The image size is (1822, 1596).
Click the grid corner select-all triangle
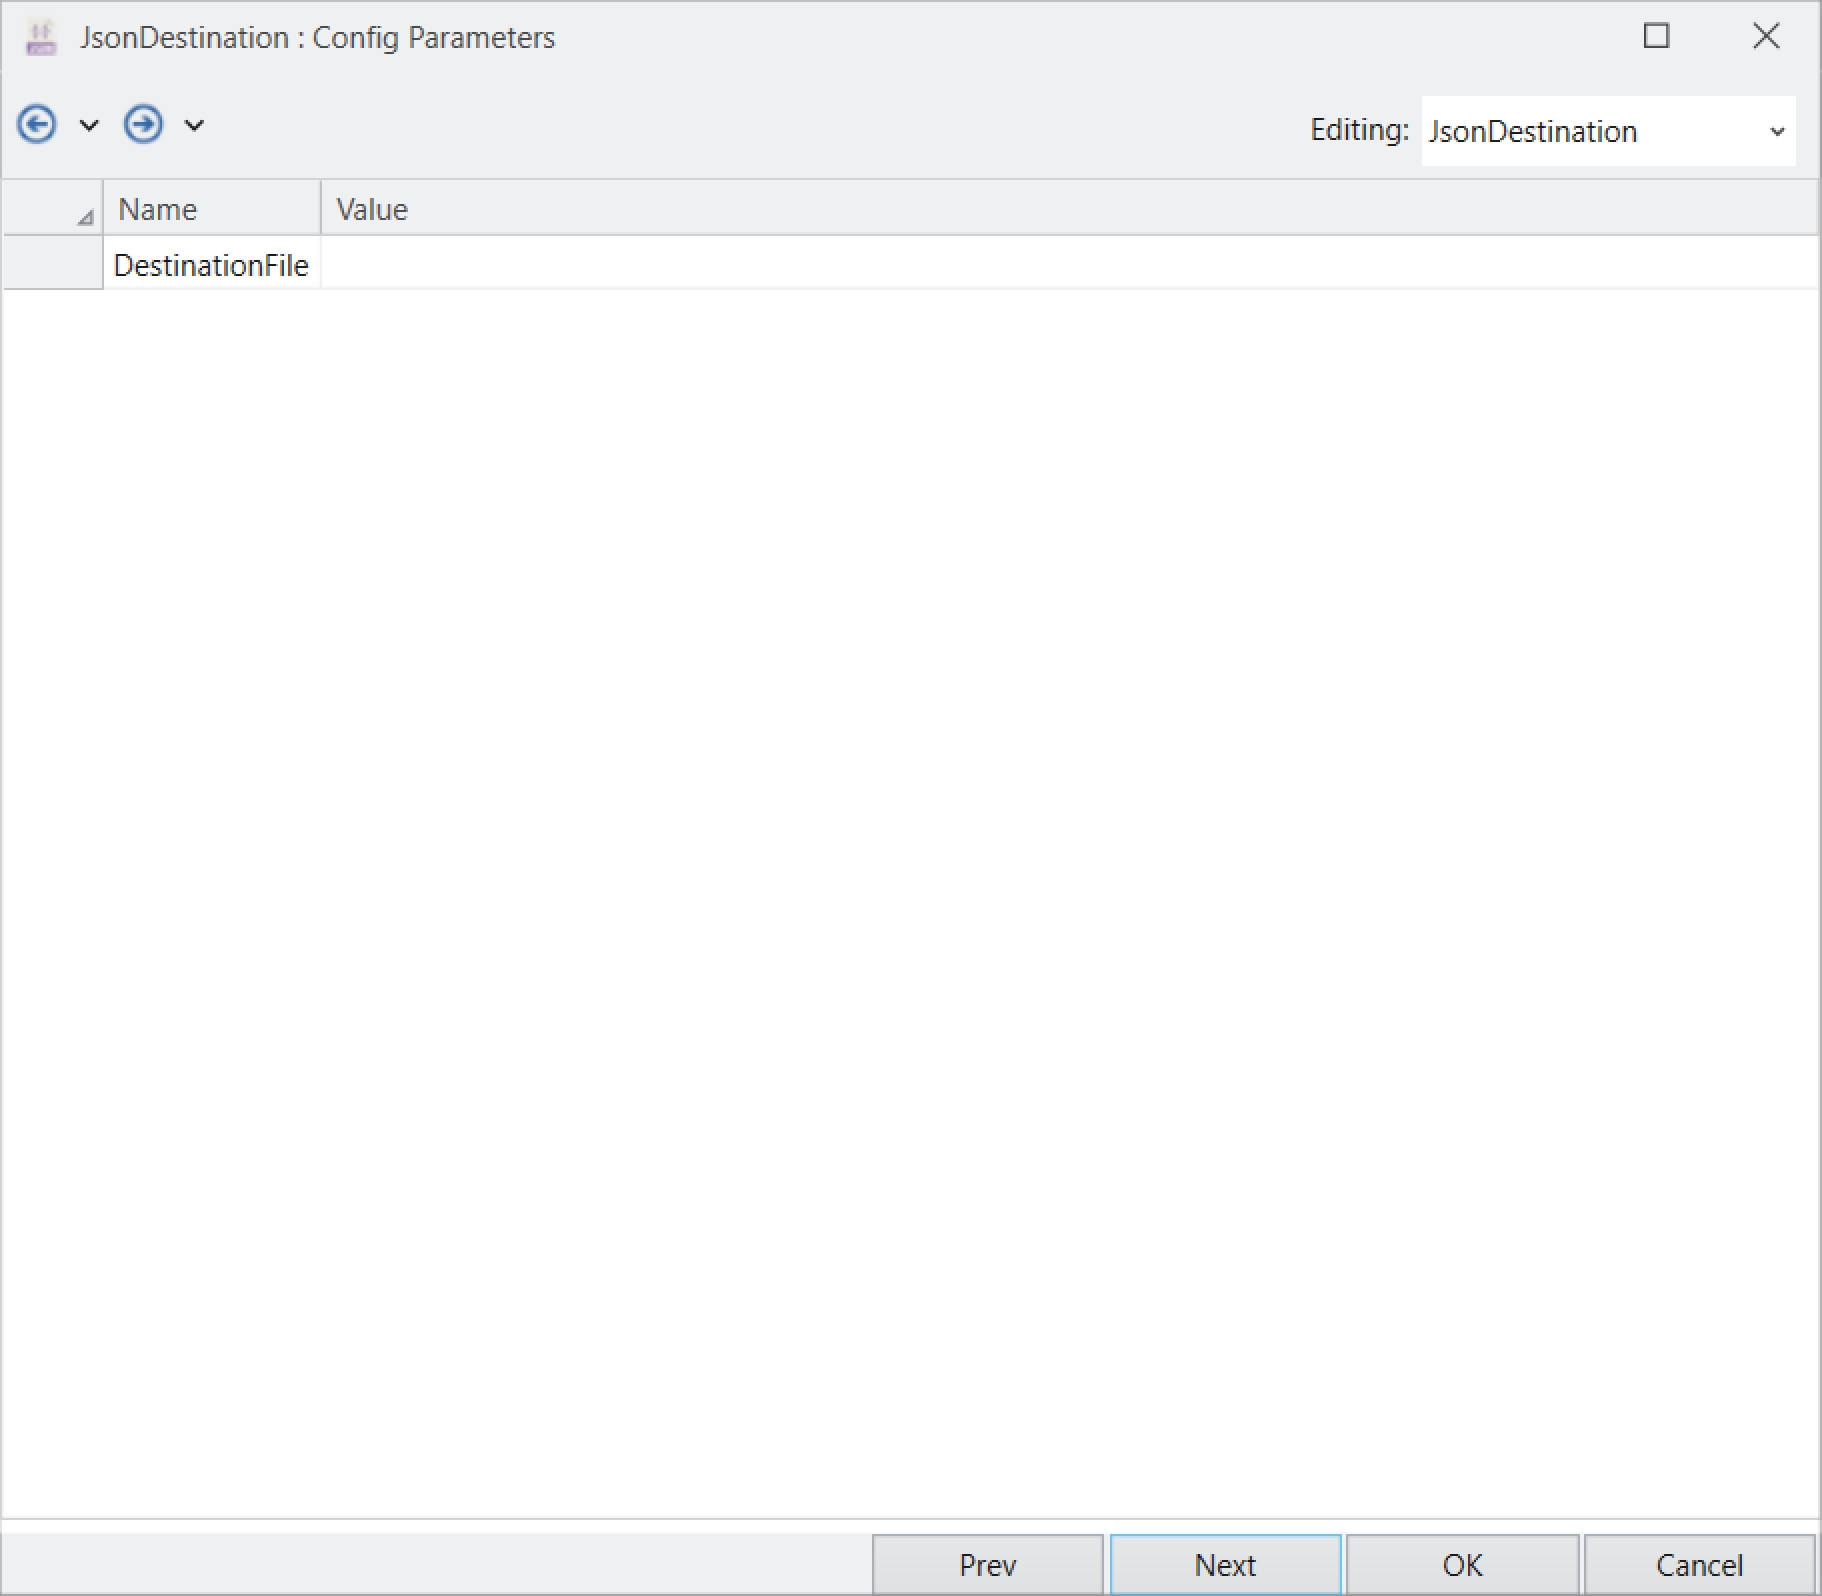pyautogui.click(x=85, y=216)
